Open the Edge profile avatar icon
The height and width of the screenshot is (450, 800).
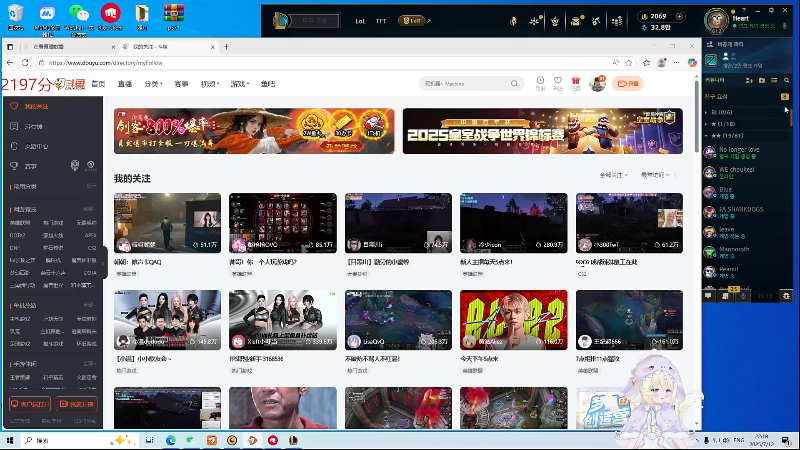pos(662,62)
